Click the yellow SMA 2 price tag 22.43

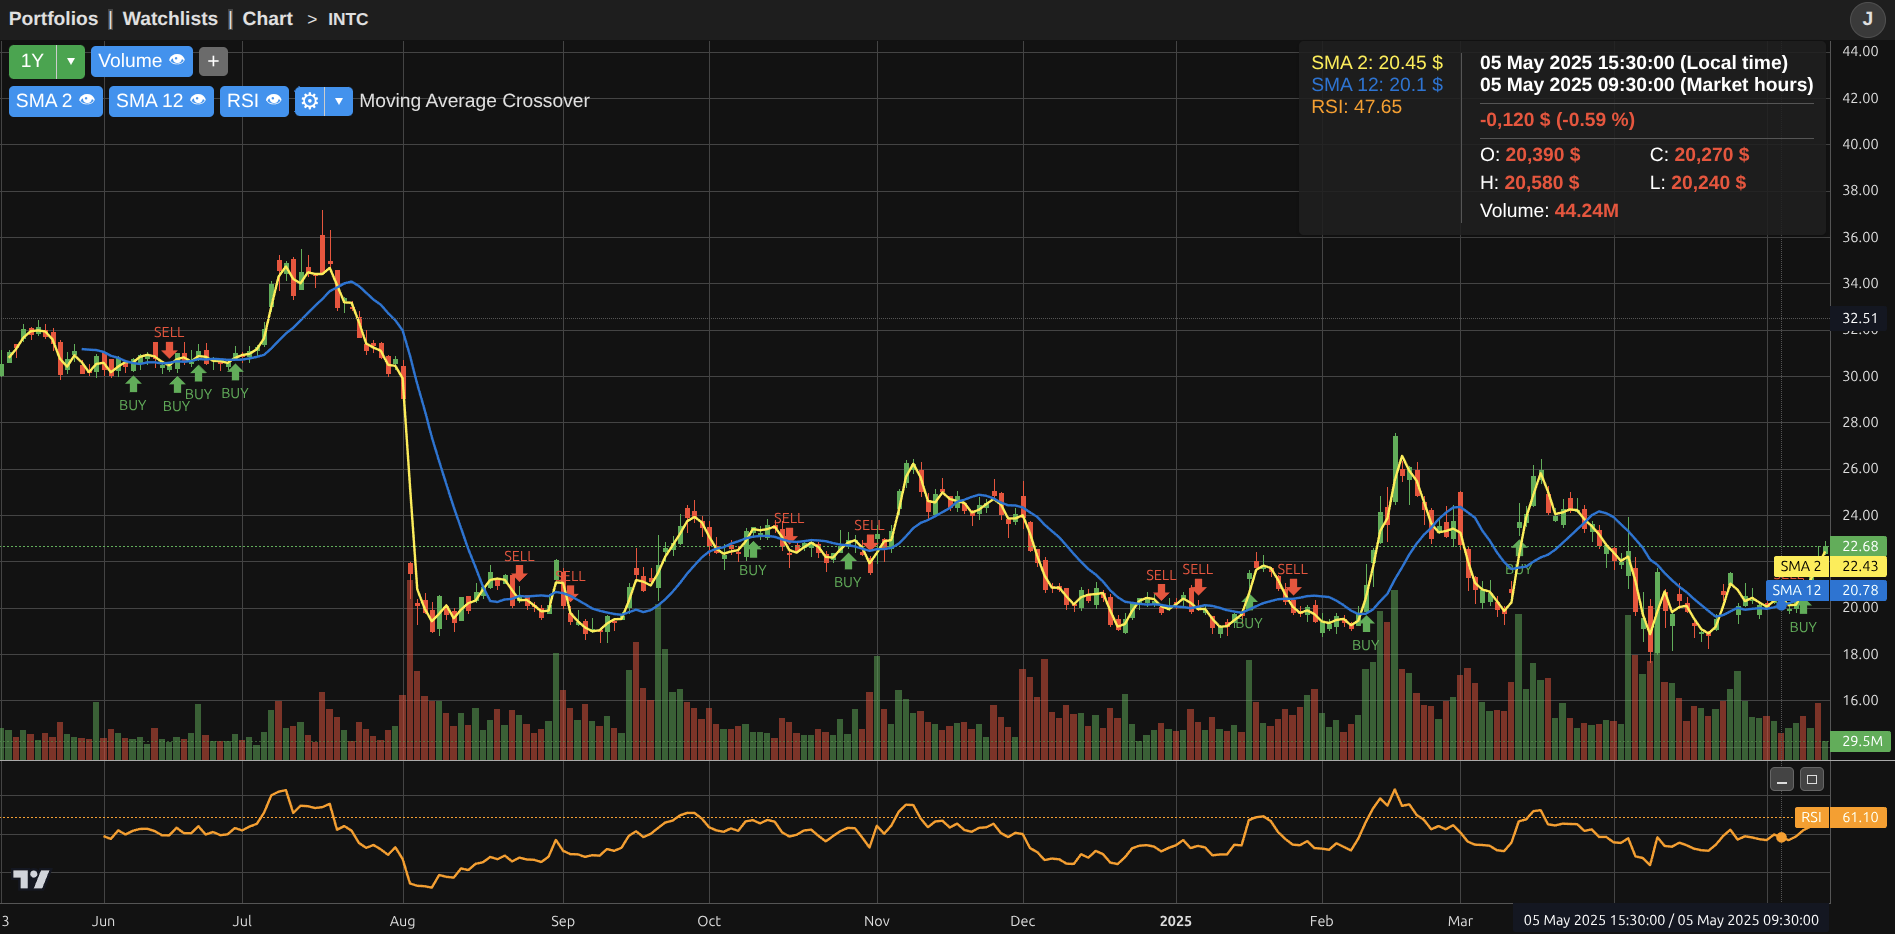click(1829, 566)
